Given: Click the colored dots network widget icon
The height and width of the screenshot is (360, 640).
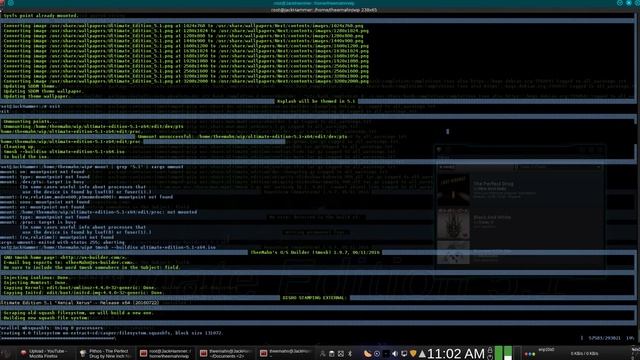Looking at the screenshot, I should [530, 354].
